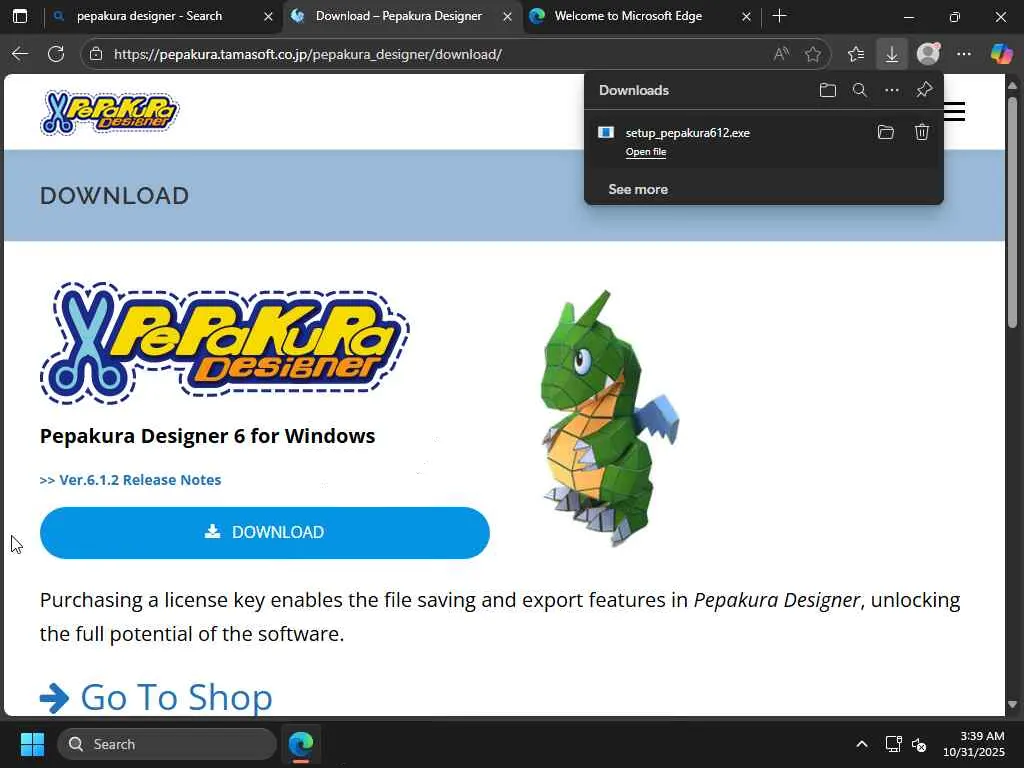The width and height of the screenshot is (1024, 768).
Task: Open the network status tray icon
Action: (x=893, y=744)
